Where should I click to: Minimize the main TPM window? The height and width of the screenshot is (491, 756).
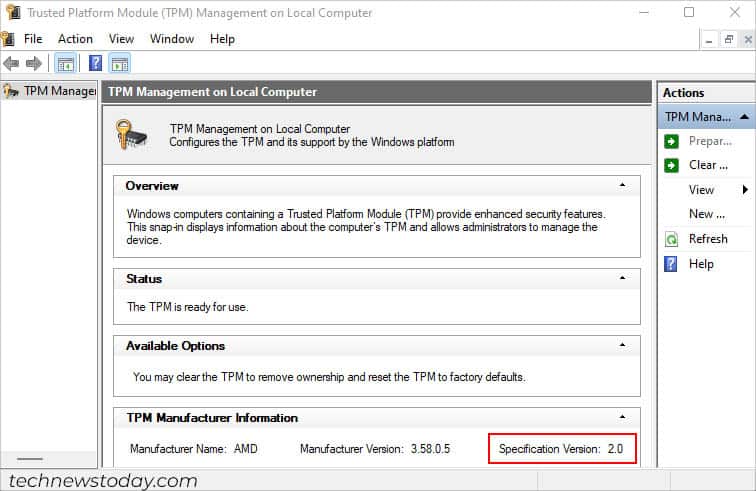[644, 12]
